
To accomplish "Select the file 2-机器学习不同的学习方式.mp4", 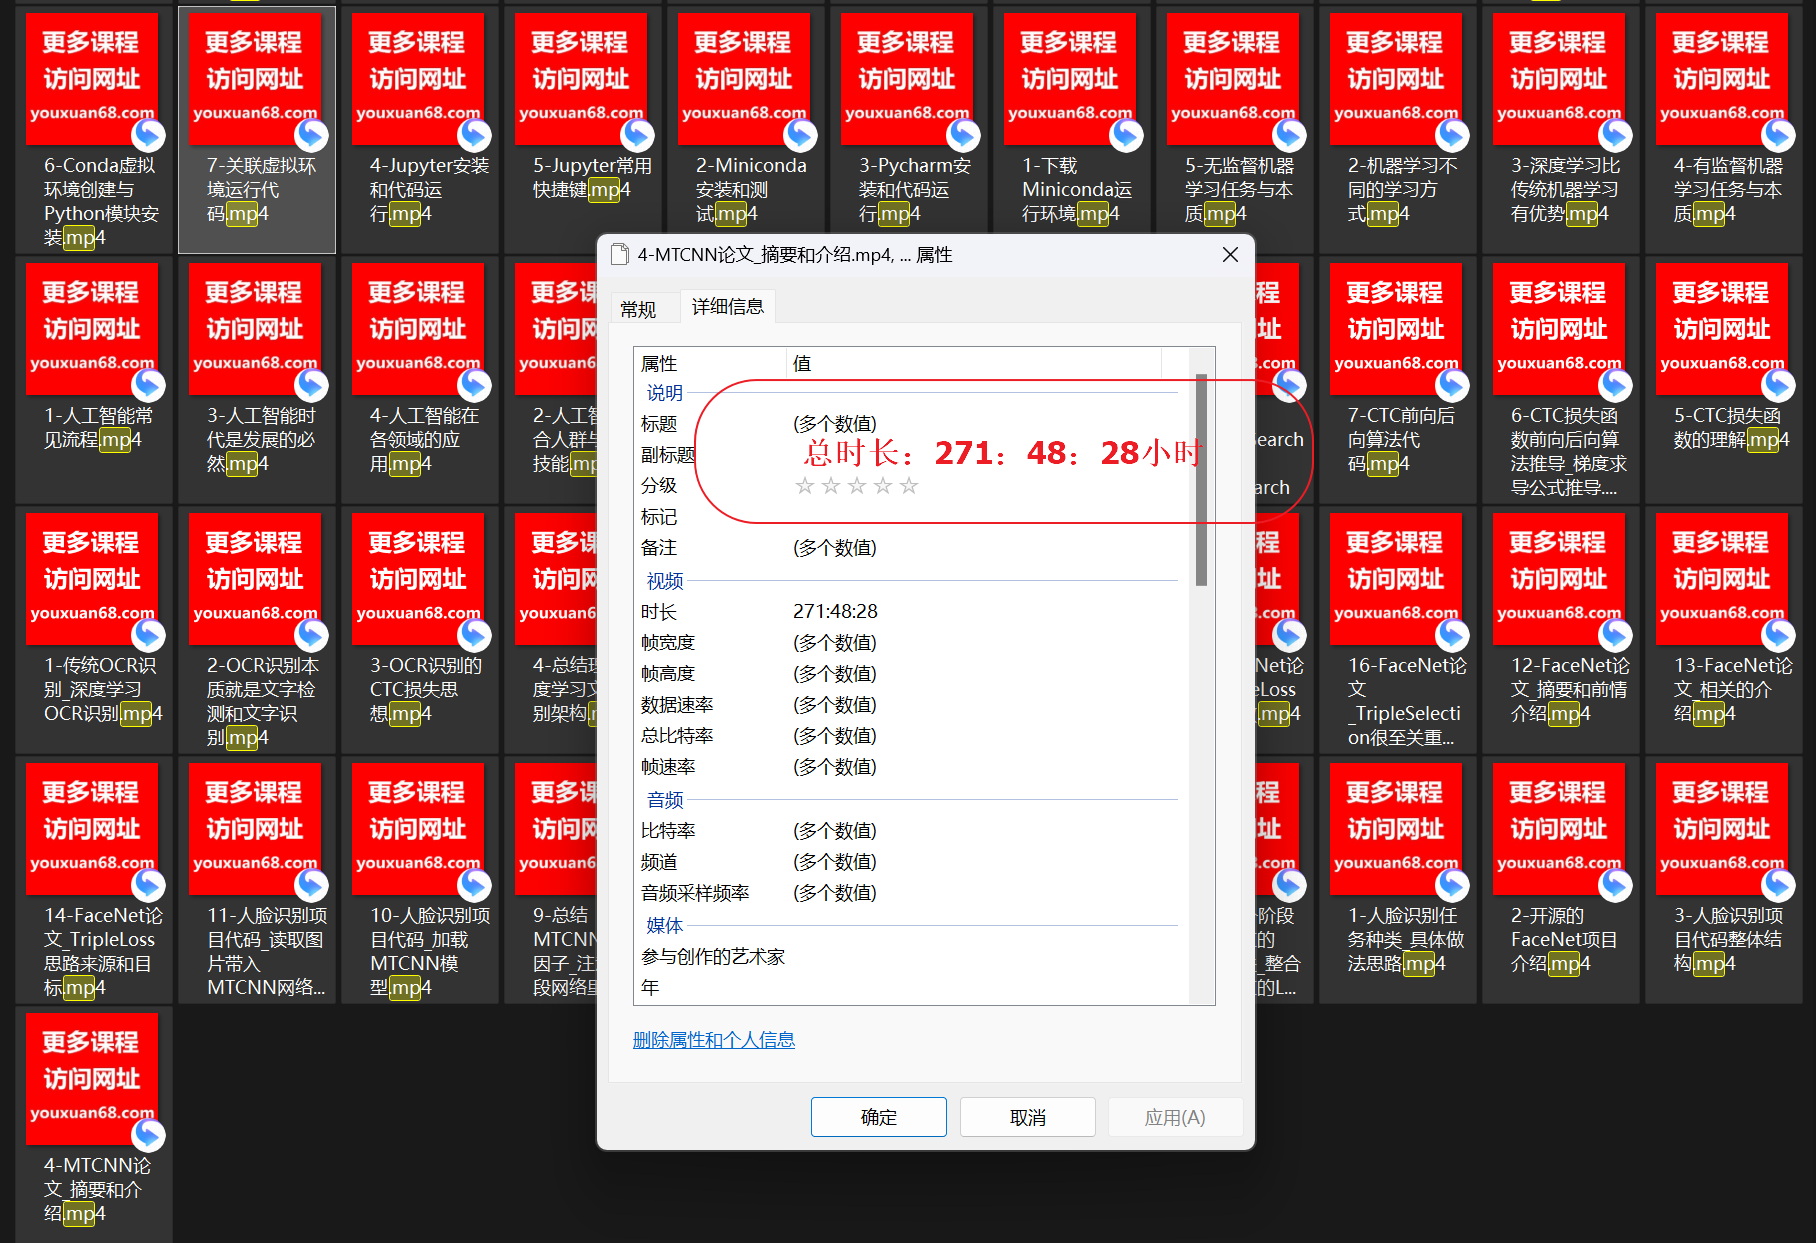I will (1397, 130).
